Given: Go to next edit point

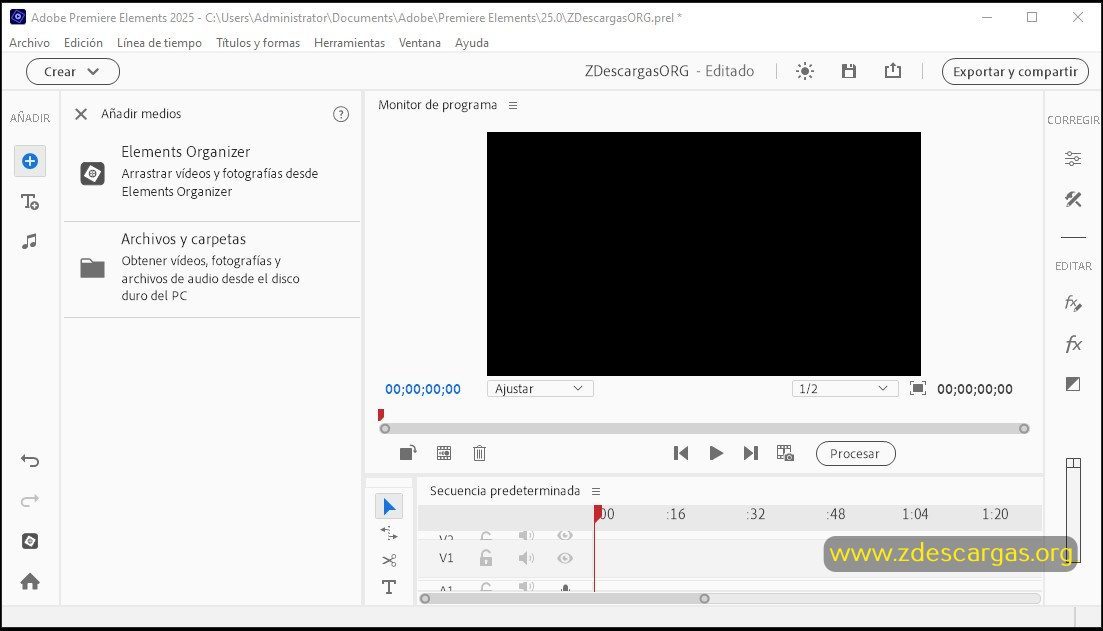Looking at the screenshot, I should click(x=751, y=453).
